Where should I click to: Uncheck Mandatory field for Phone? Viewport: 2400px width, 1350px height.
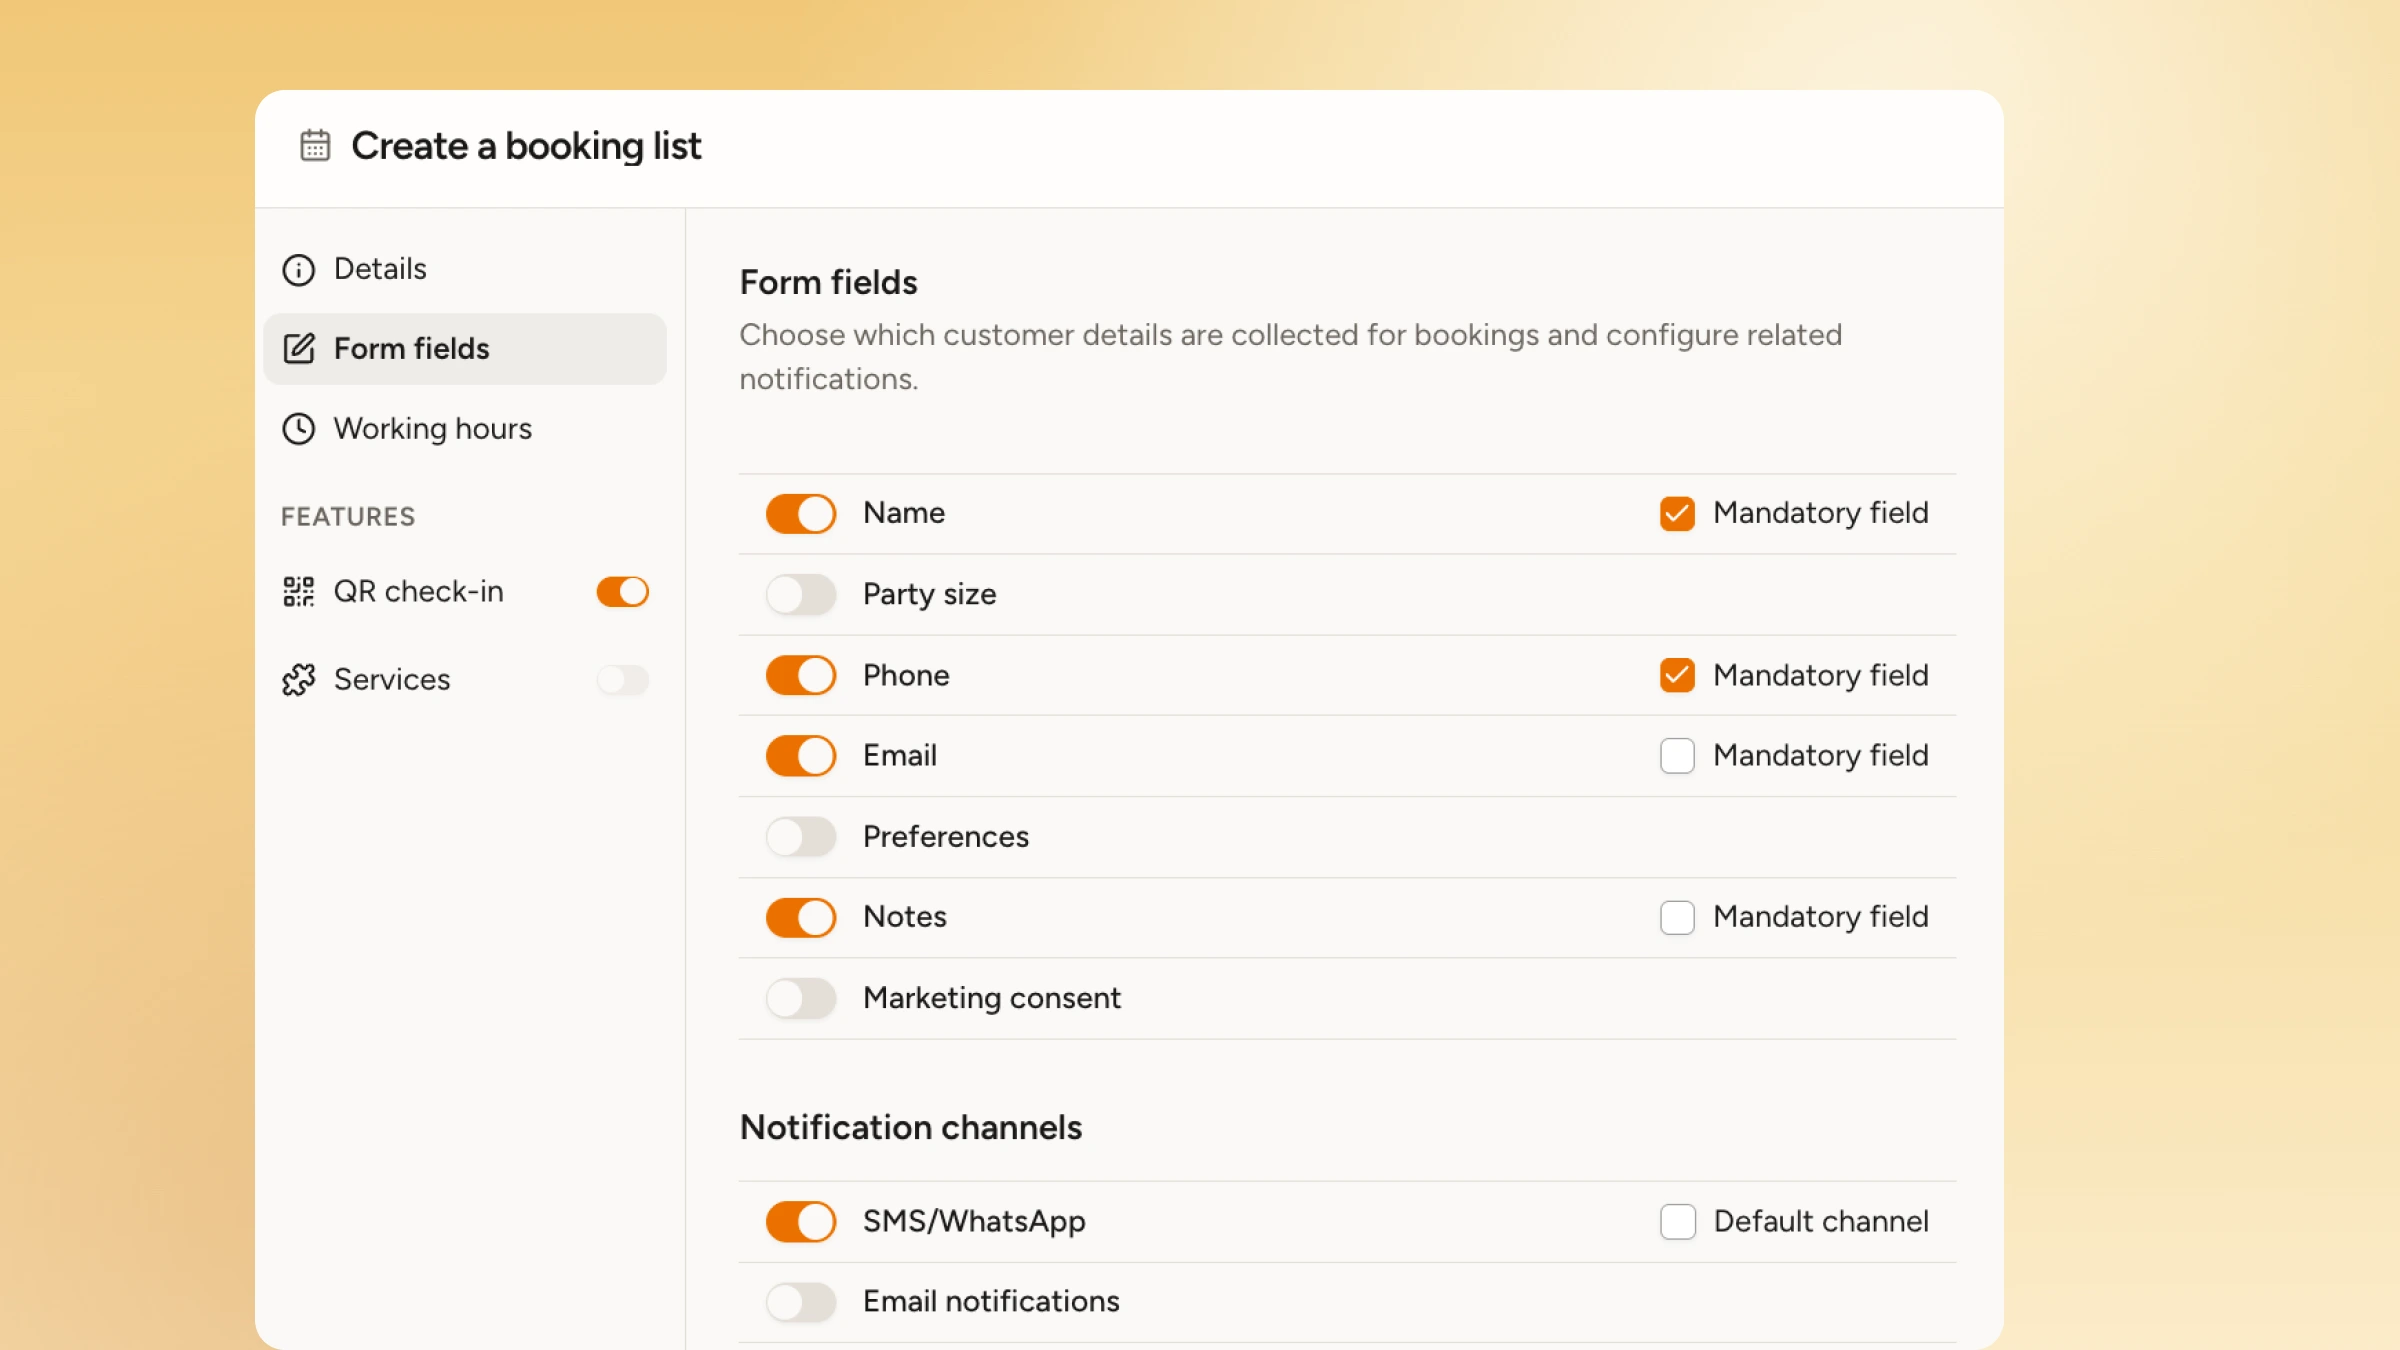click(x=1677, y=675)
